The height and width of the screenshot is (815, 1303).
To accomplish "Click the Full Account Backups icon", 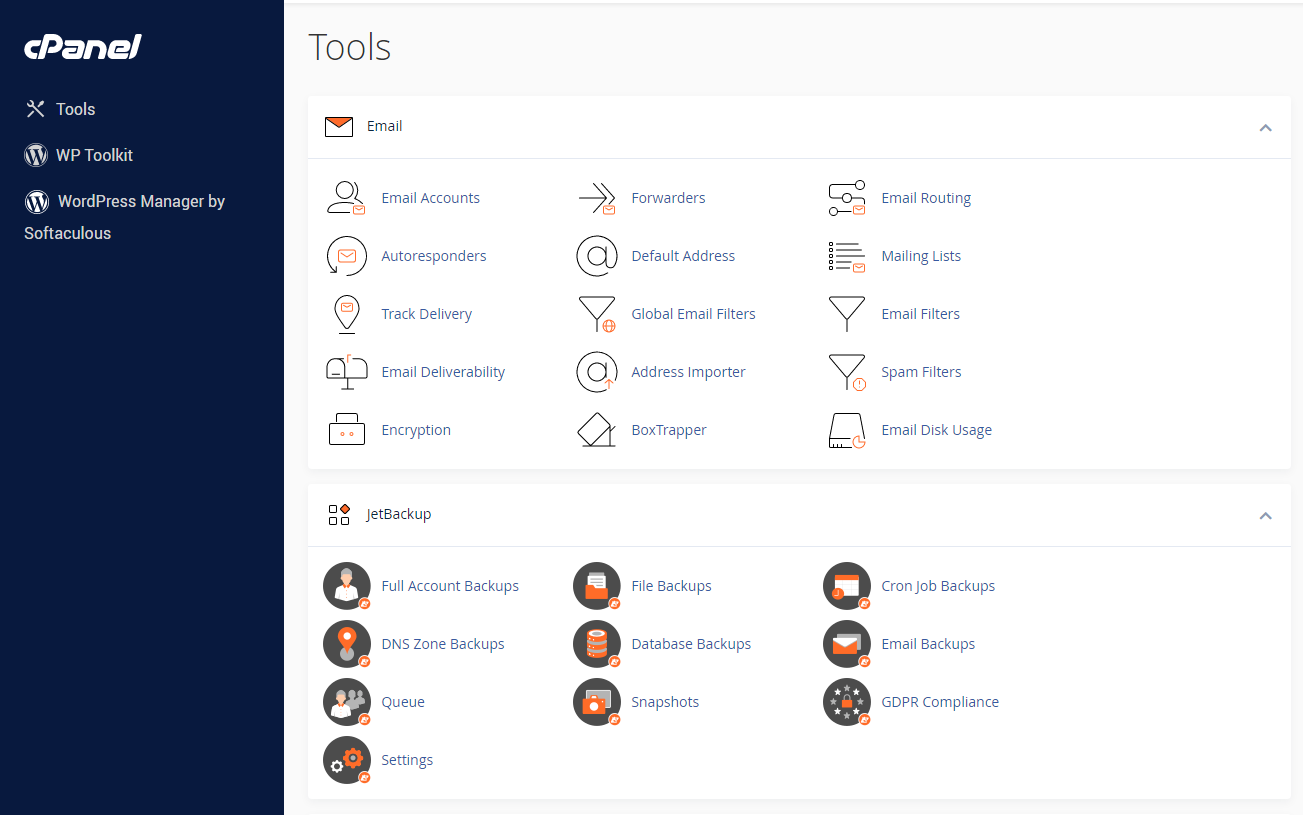I will pyautogui.click(x=347, y=586).
